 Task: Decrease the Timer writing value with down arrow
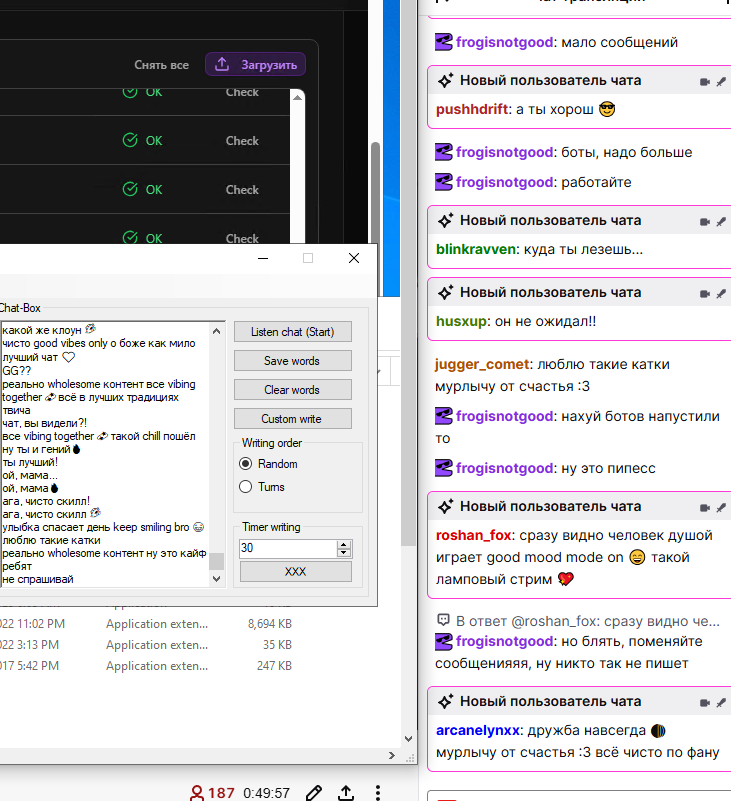(345, 553)
